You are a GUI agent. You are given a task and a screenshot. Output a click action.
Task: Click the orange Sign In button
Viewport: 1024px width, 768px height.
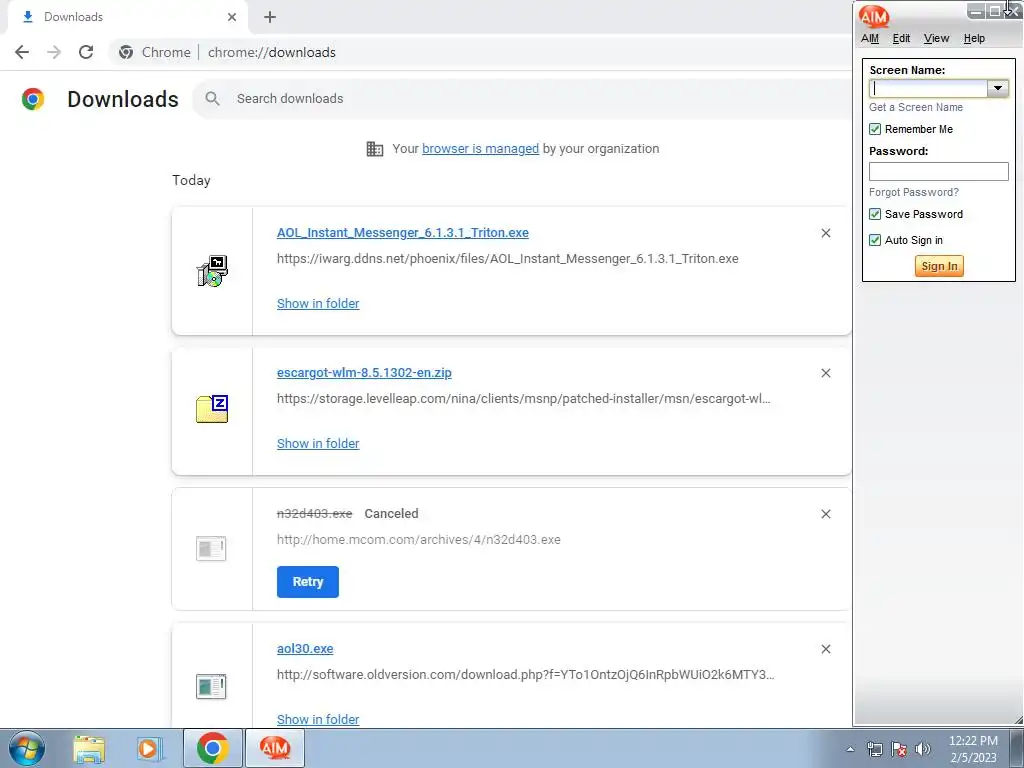click(939, 266)
